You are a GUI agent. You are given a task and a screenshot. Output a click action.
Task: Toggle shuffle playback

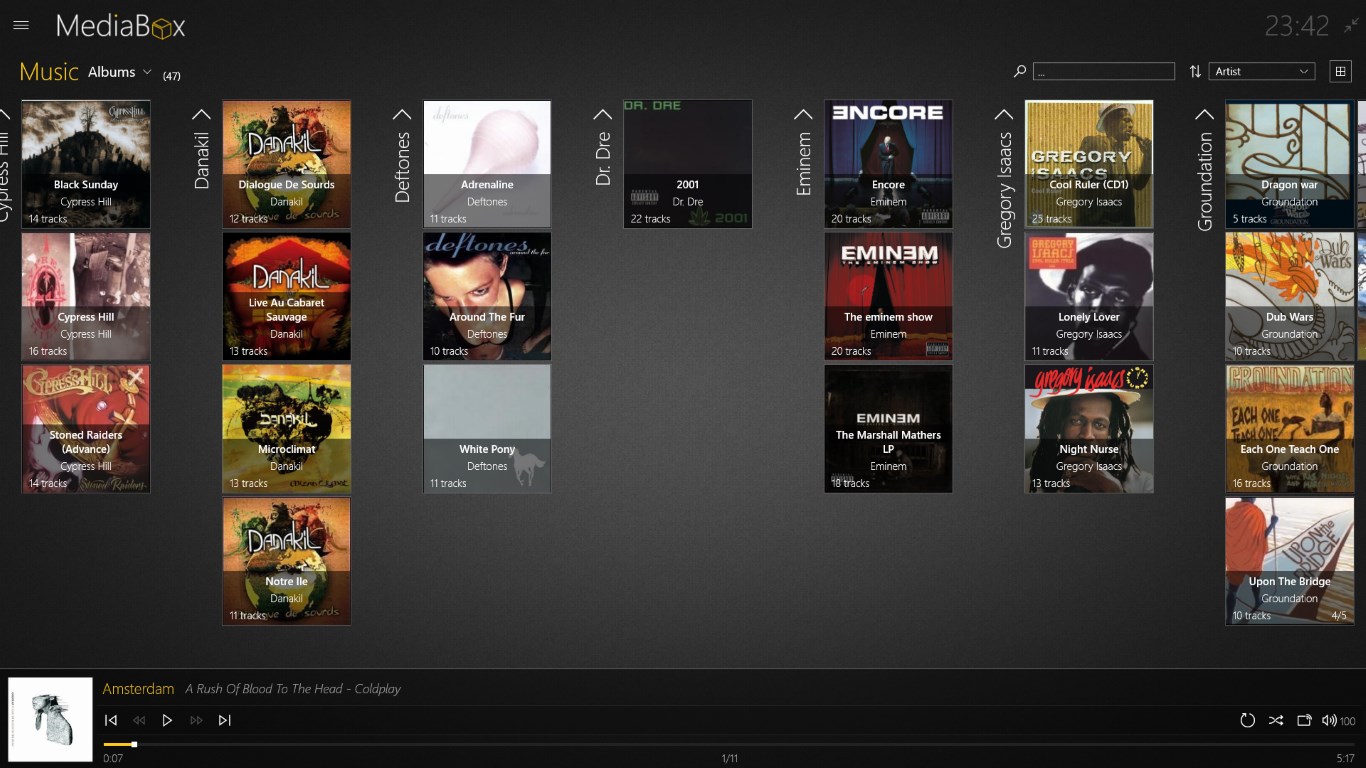[x=1276, y=720]
